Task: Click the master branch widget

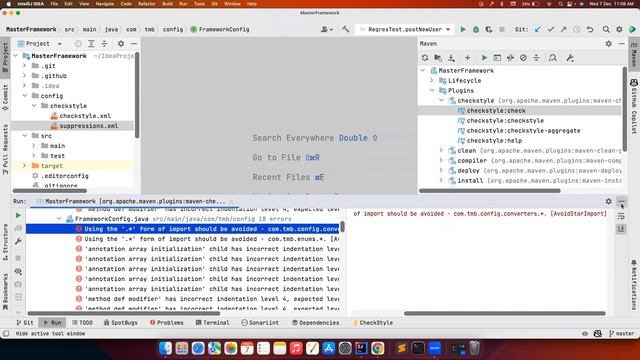Action: pos(621,333)
